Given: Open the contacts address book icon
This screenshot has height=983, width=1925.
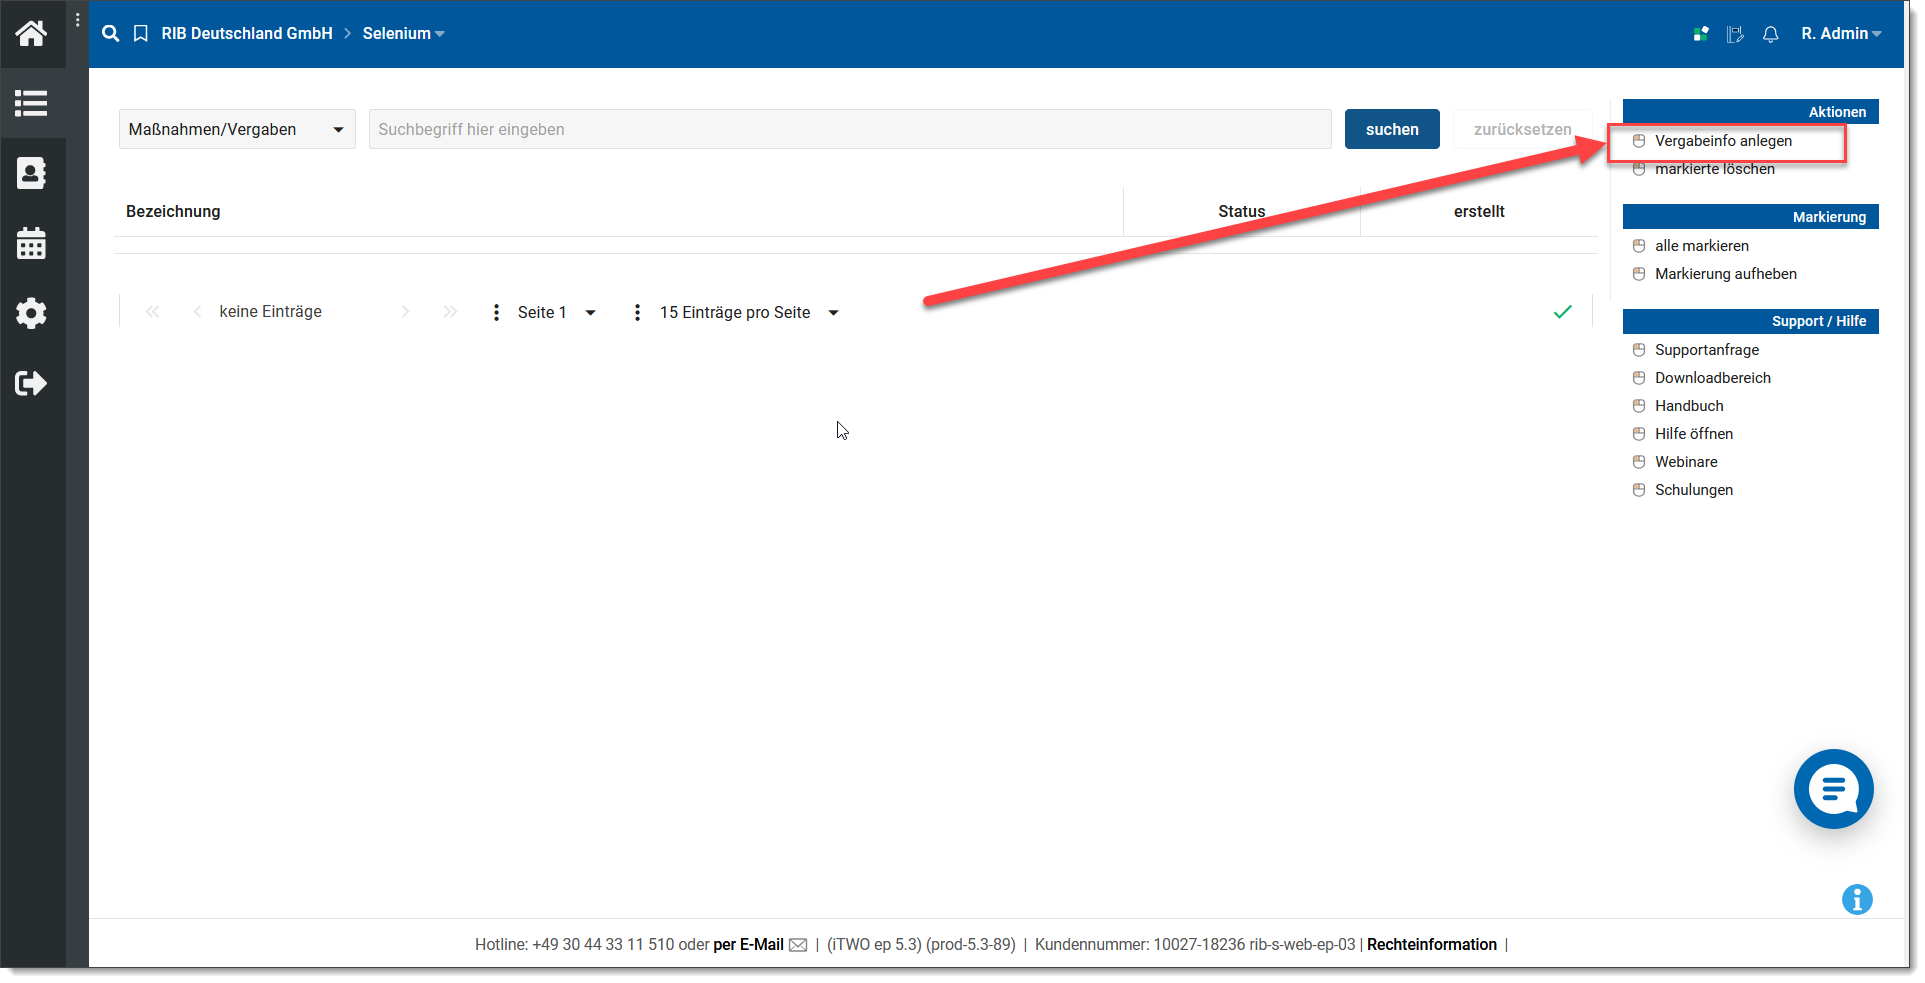Looking at the screenshot, I should click(31, 173).
